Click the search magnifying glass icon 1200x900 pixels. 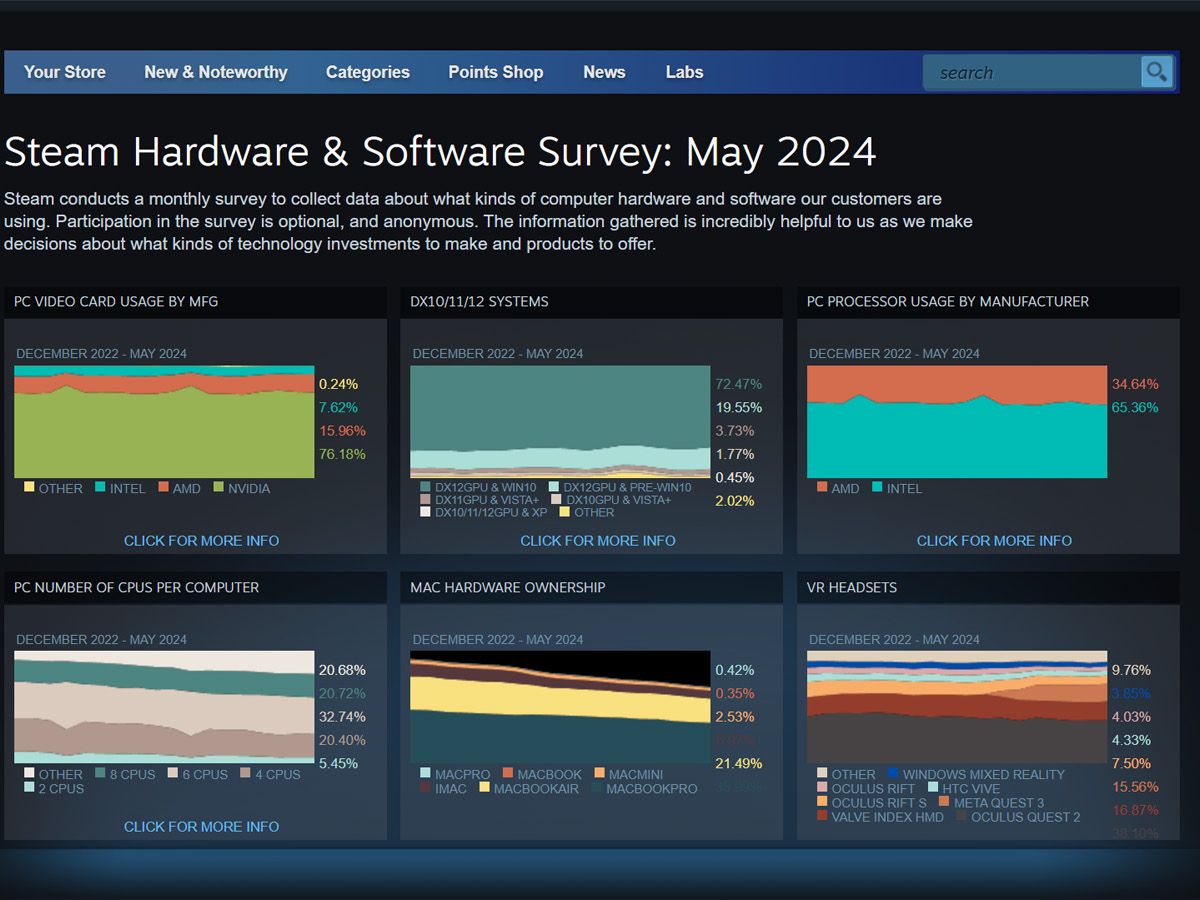point(1156,72)
